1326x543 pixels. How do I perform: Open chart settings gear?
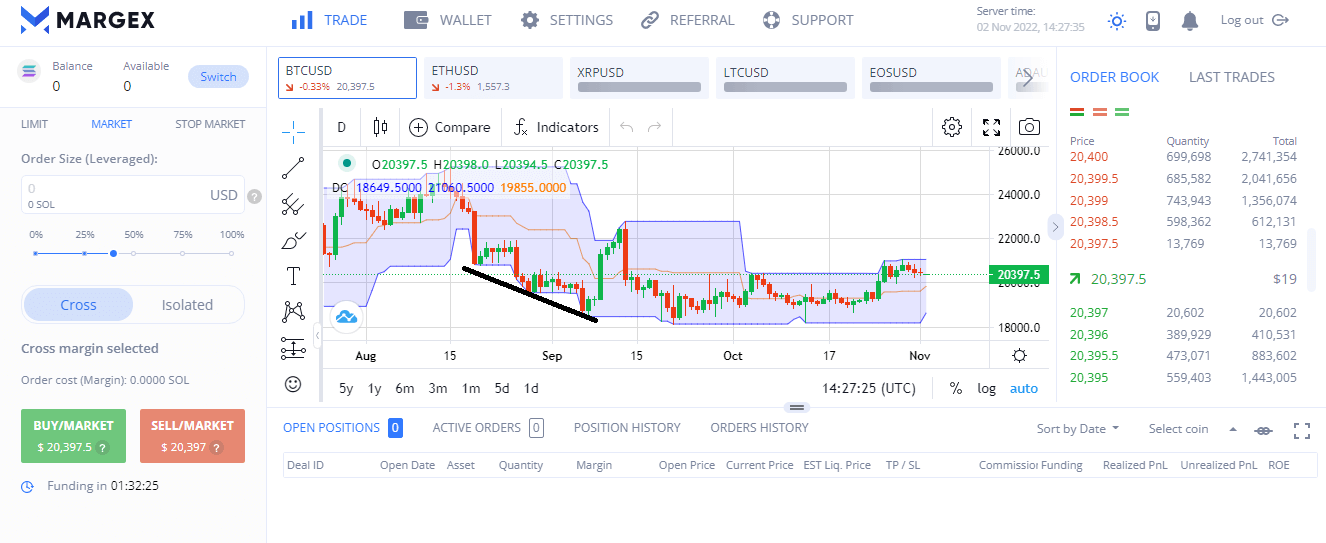coord(952,127)
